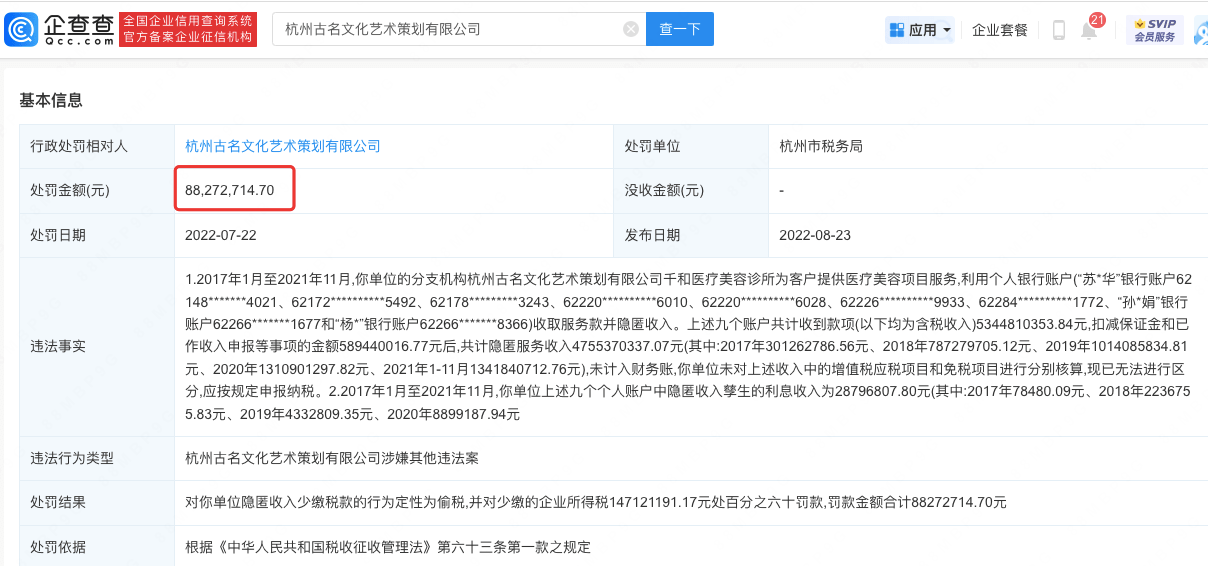
Task: Click the 处罚依据 legal basis text
Action: (x=388, y=546)
